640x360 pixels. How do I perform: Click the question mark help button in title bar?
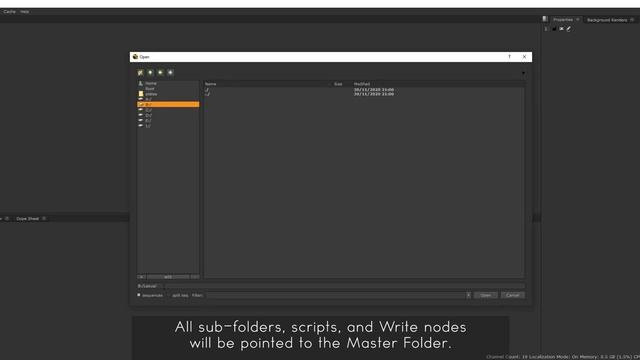click(509, 57)
